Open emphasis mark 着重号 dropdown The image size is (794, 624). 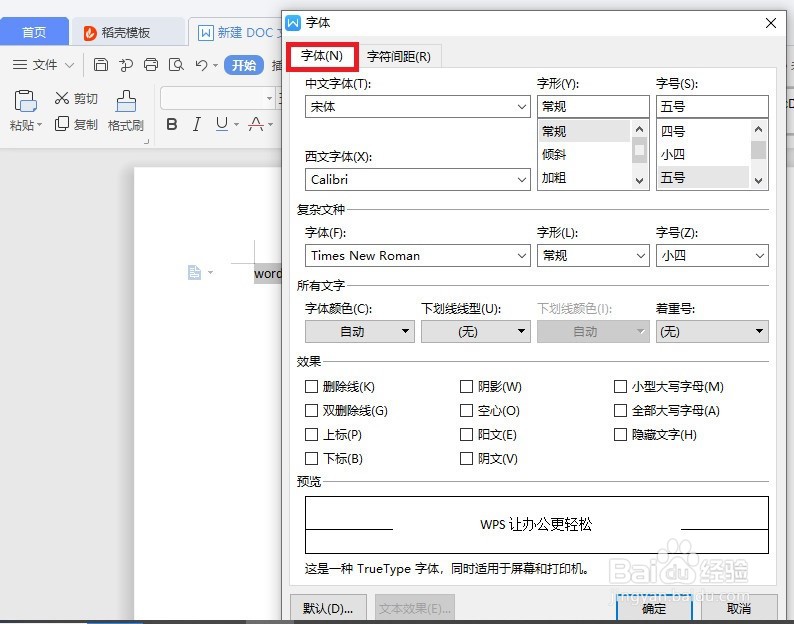[x=712, y=331]
